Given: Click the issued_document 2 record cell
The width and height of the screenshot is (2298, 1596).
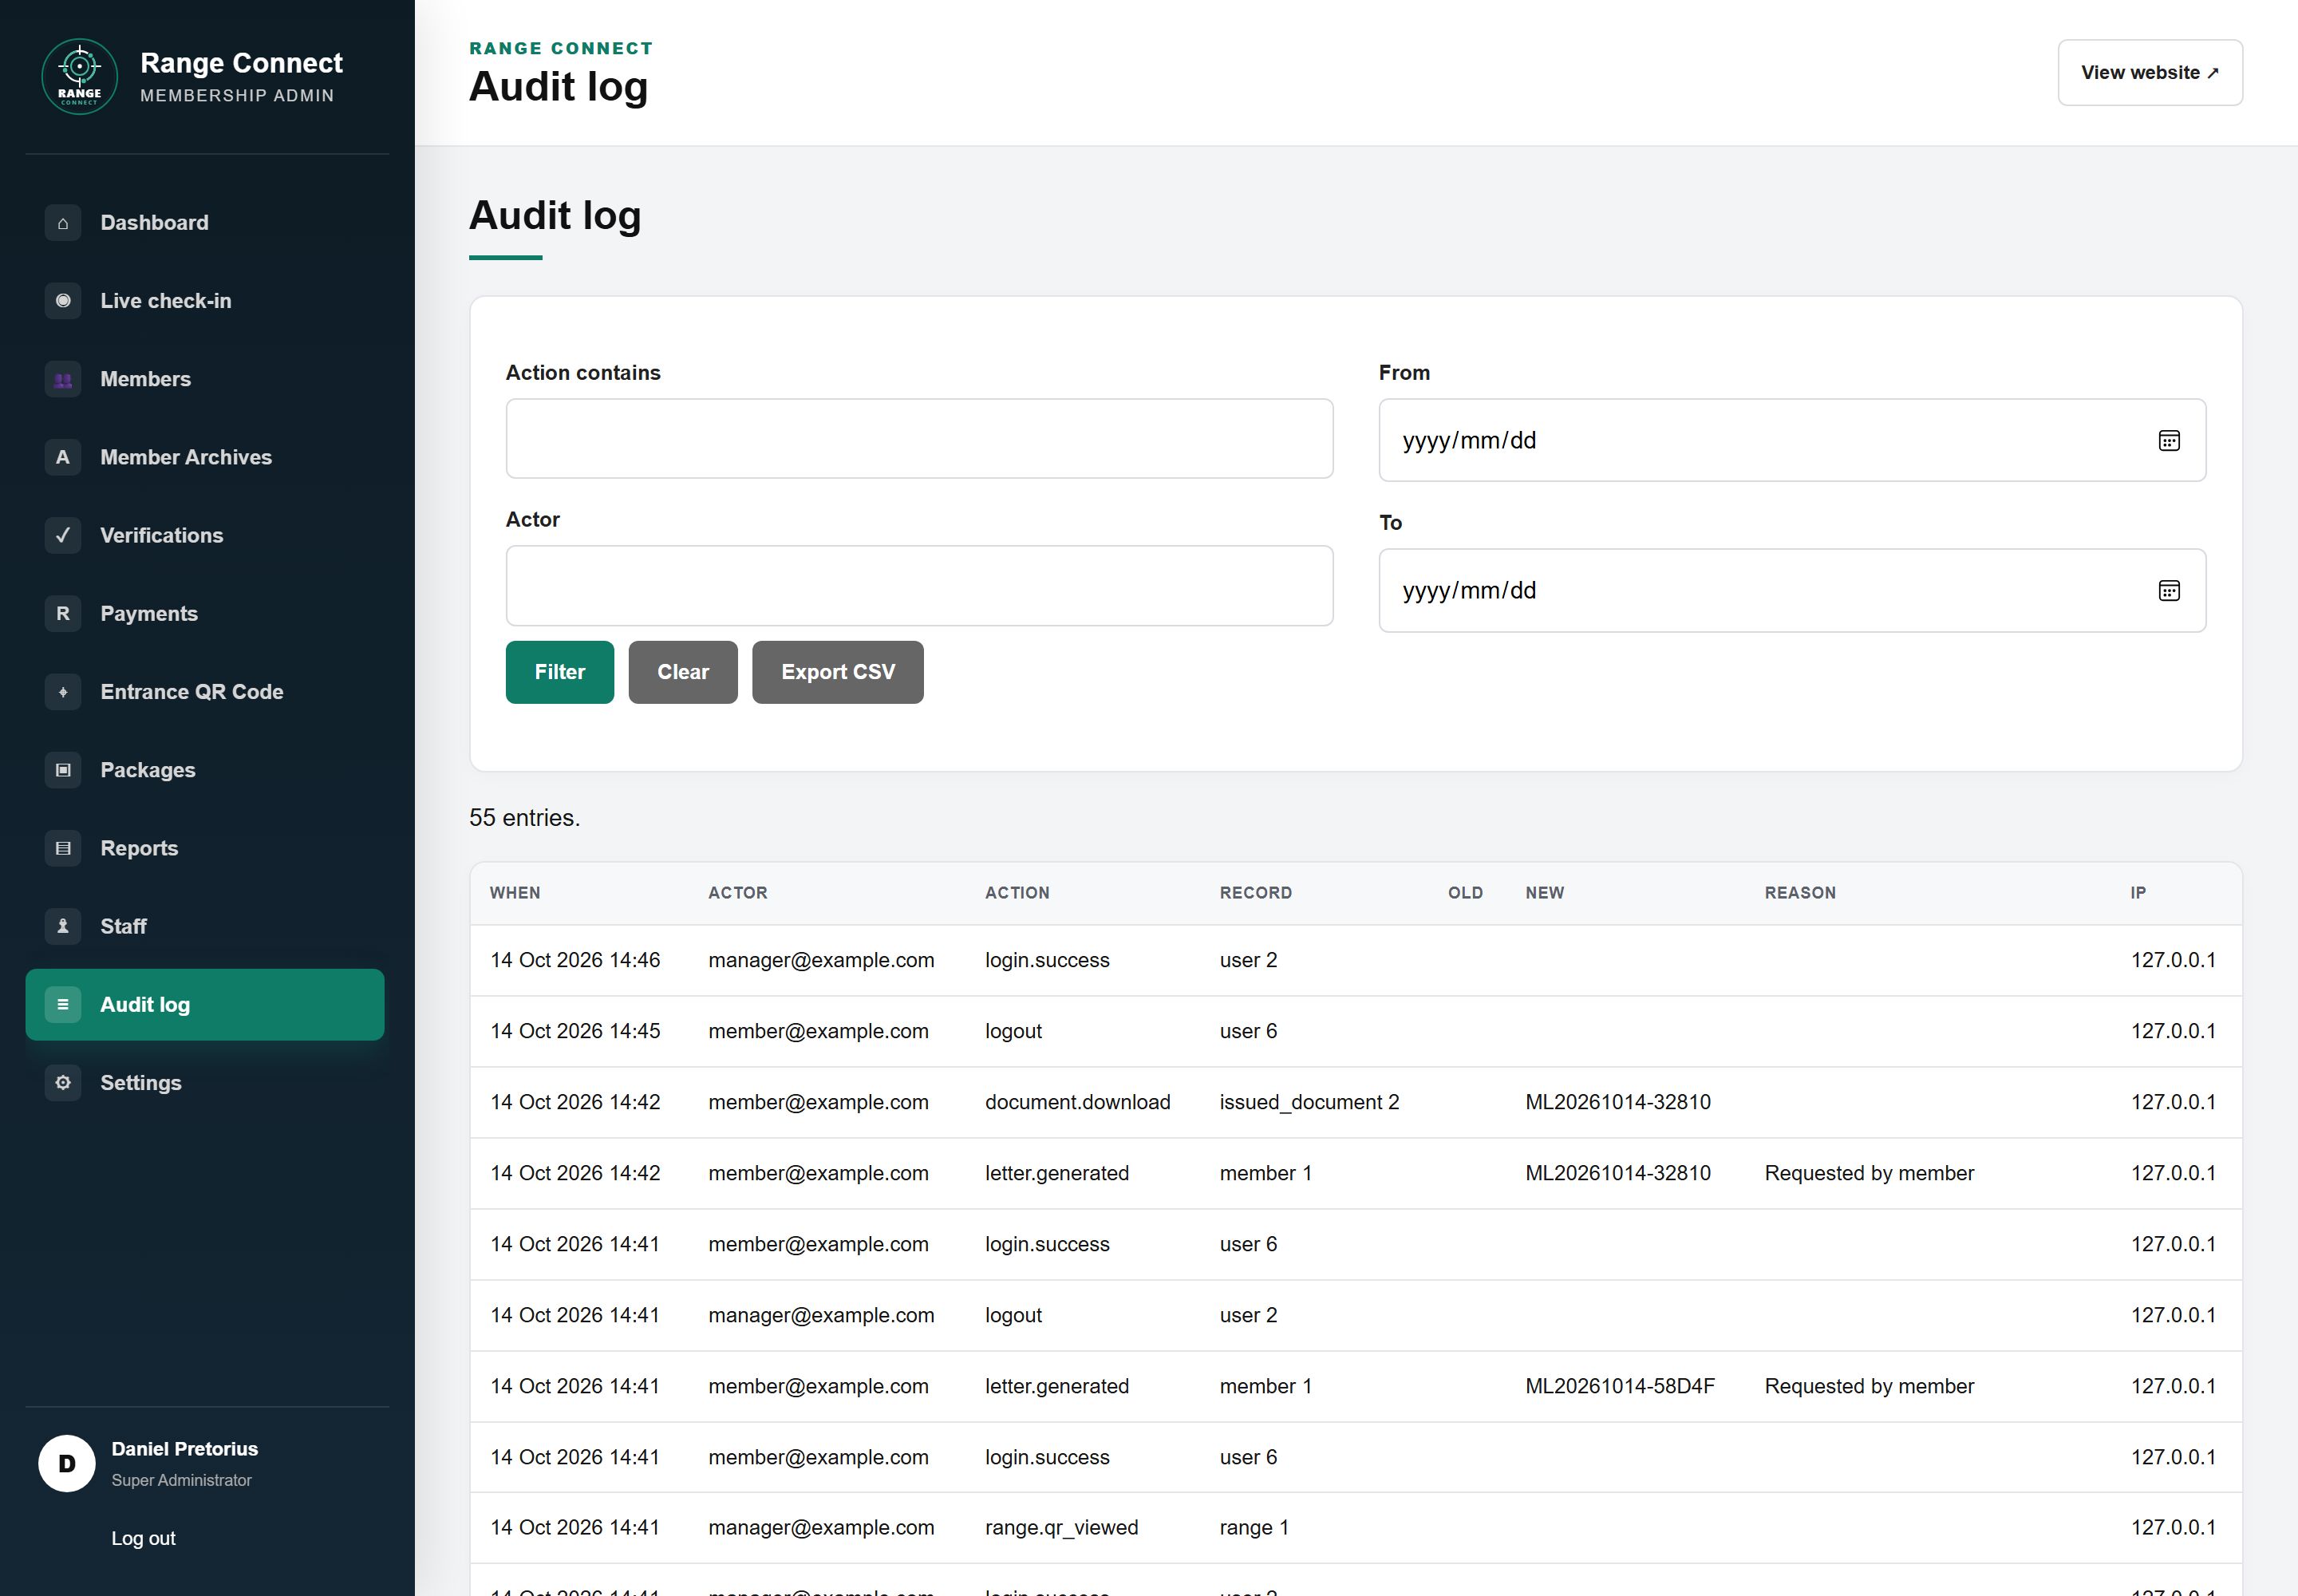Looking at the screenshot, I should (x=1309, y=1102).
